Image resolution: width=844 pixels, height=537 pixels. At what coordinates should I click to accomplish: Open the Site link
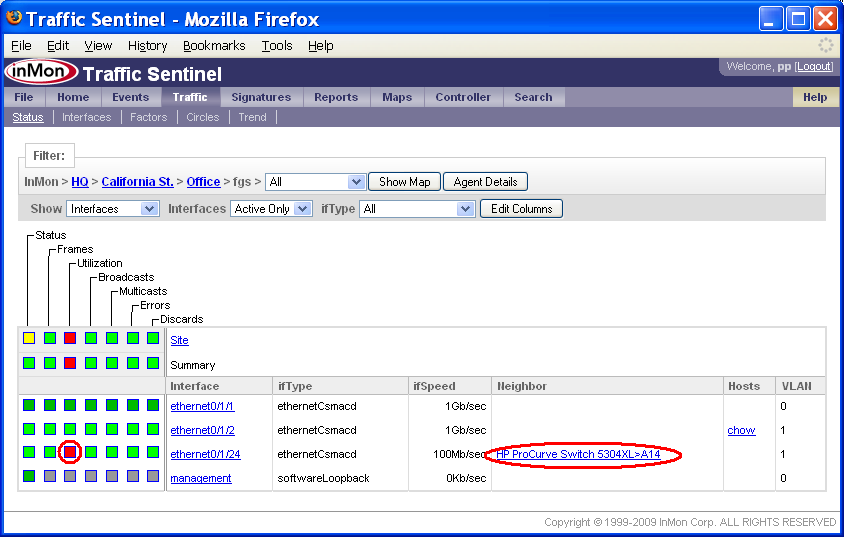click(179, 340)
